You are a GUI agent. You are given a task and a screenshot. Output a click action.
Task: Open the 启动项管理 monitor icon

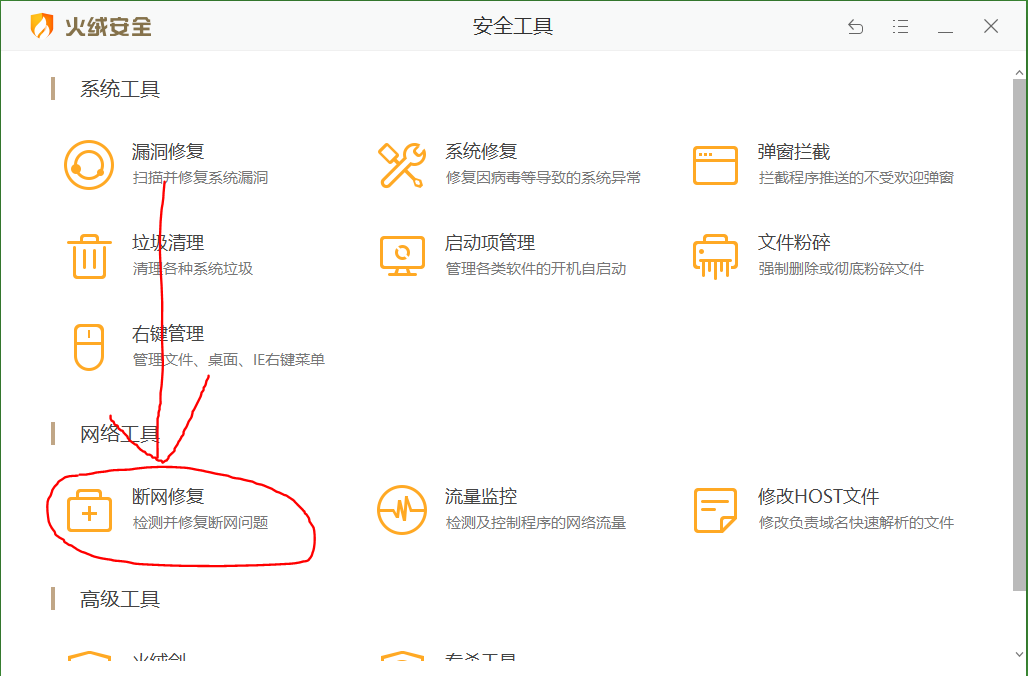(x=402, y=256)
